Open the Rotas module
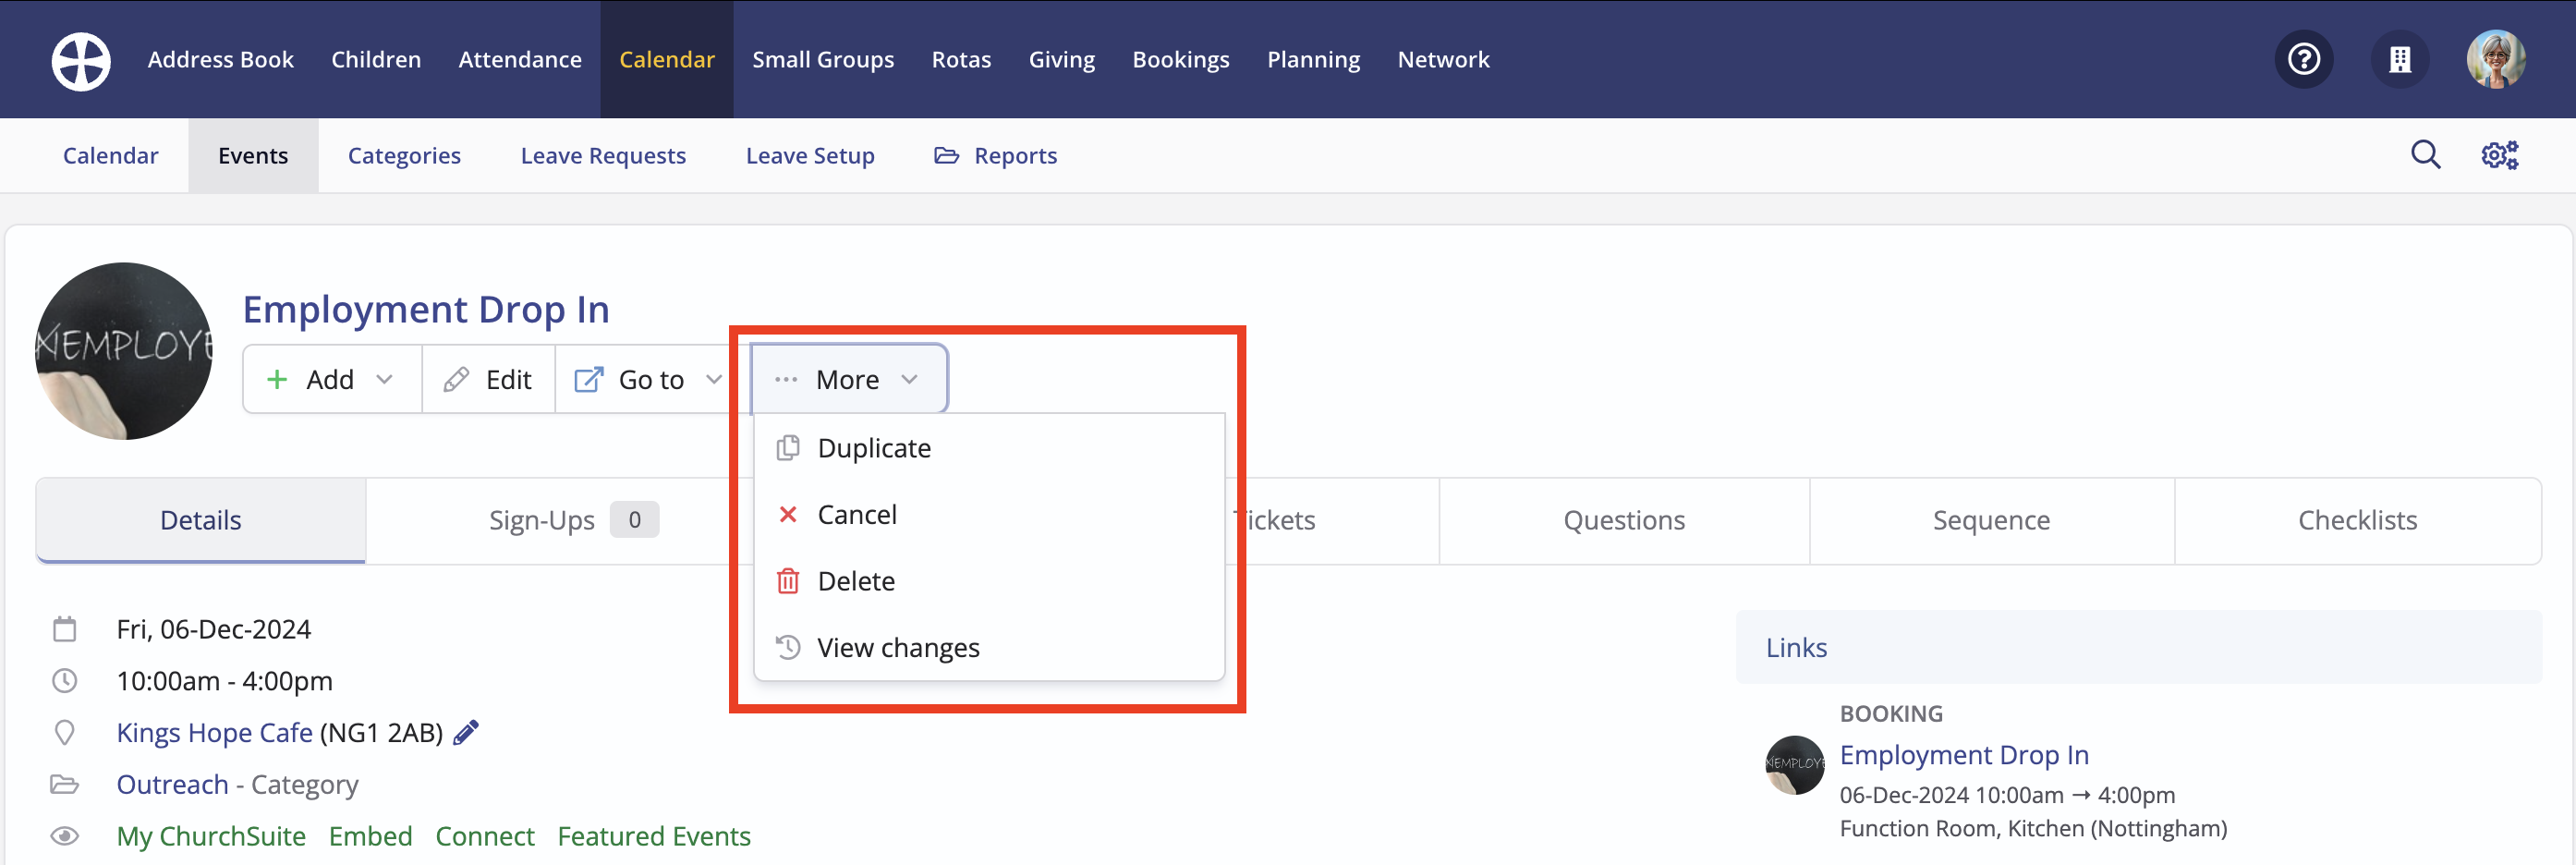 pyautogui.click(x=961, y=60)
